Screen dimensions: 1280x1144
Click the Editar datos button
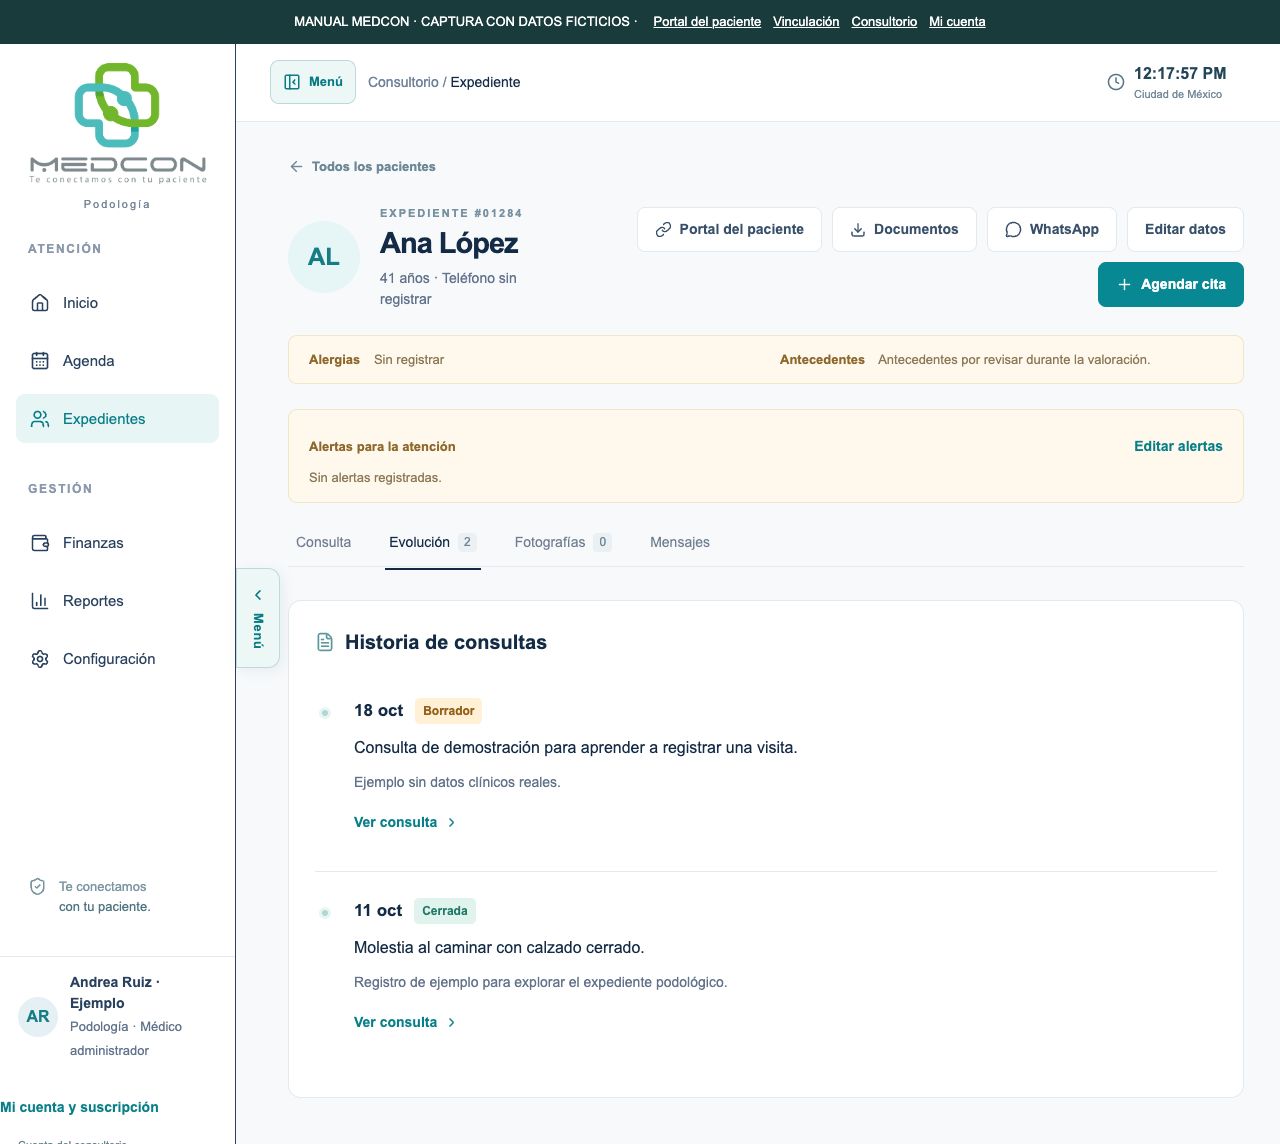[1185, 230]
